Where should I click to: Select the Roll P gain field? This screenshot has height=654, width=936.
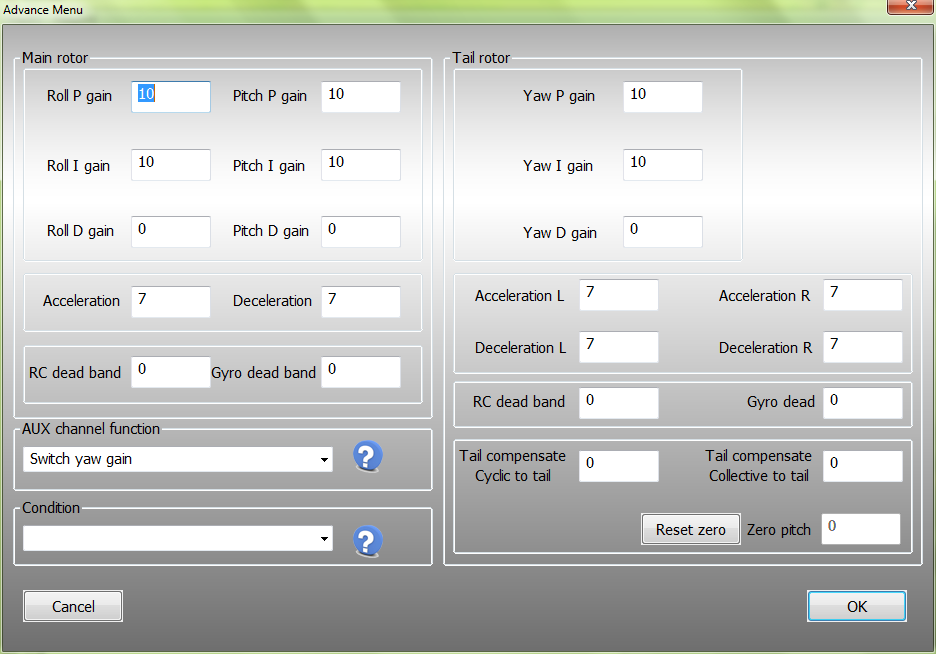click(x=171, y=97)
